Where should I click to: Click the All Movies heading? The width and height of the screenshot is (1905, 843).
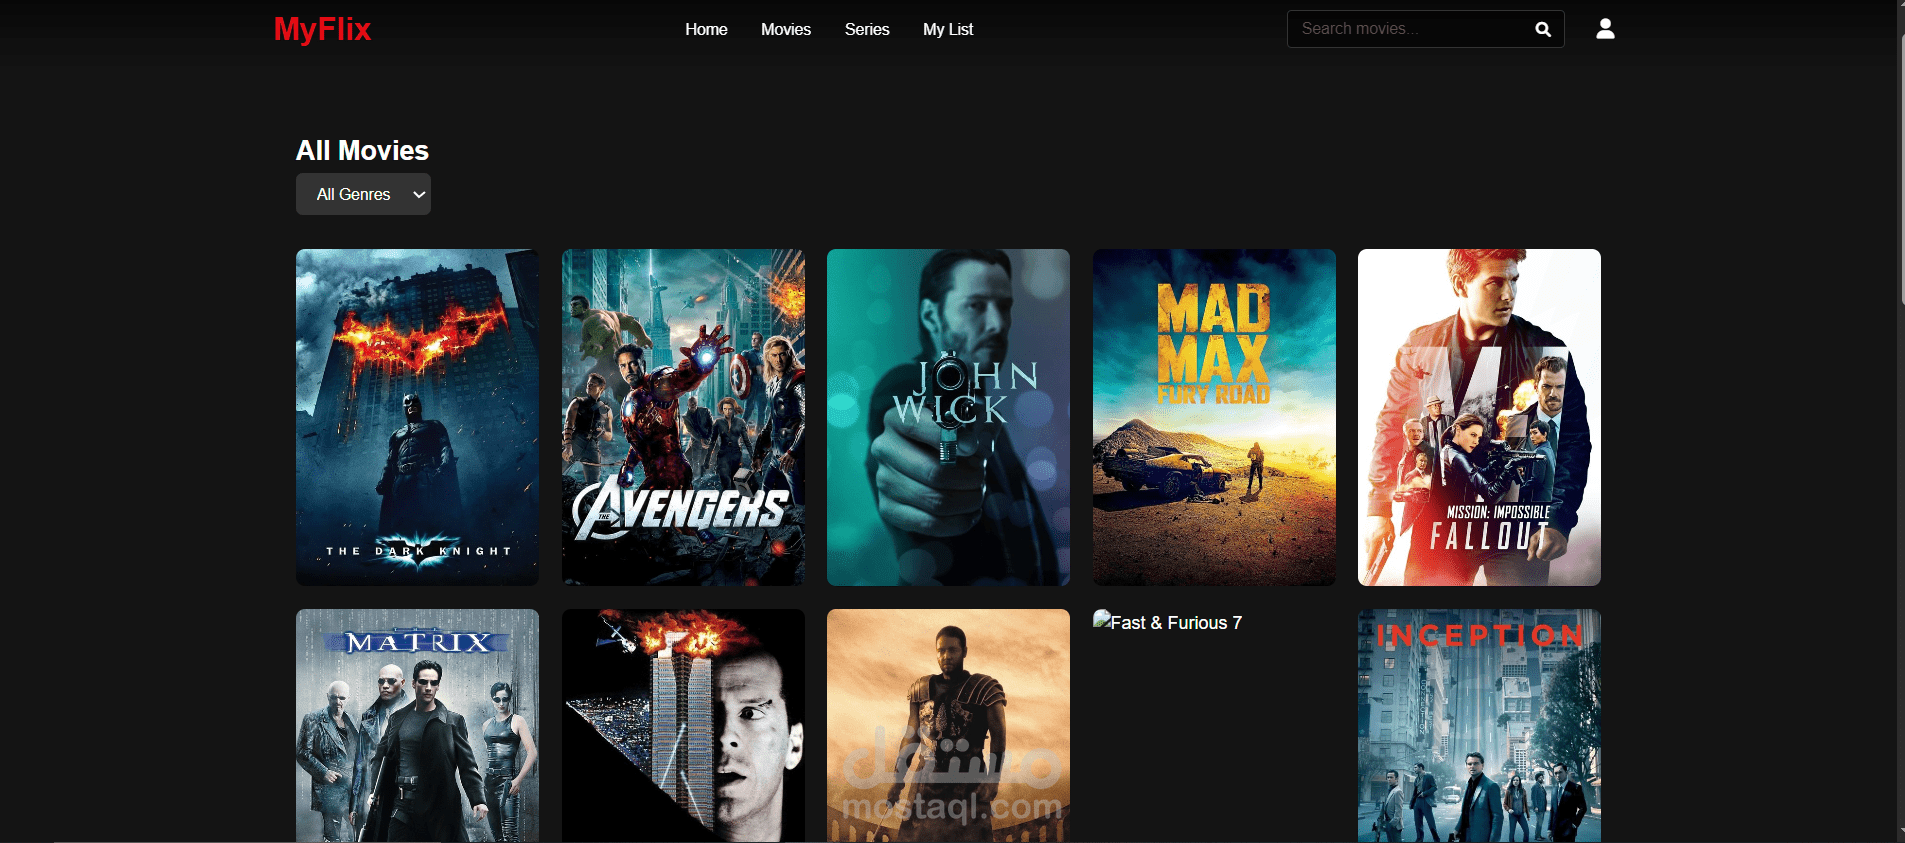(x=362, y=151)
